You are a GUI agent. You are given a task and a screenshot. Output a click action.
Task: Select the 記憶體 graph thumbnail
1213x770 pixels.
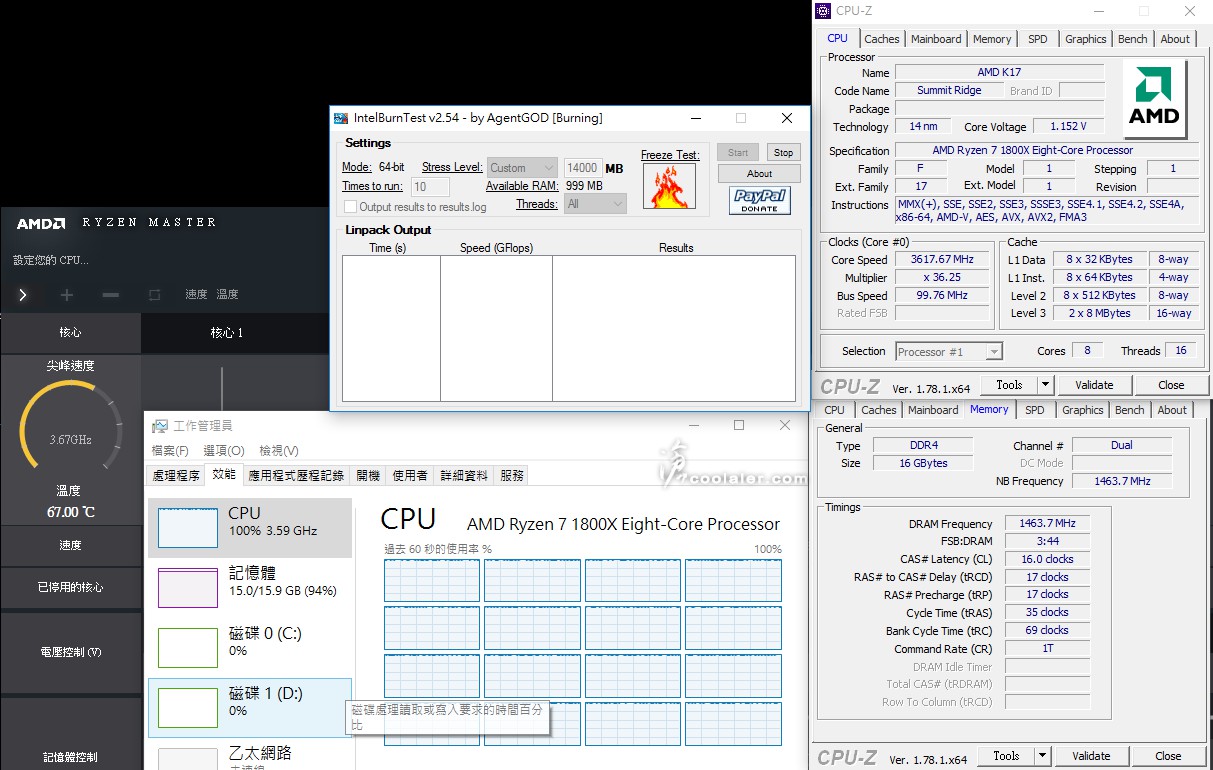(x=188, y=588)
